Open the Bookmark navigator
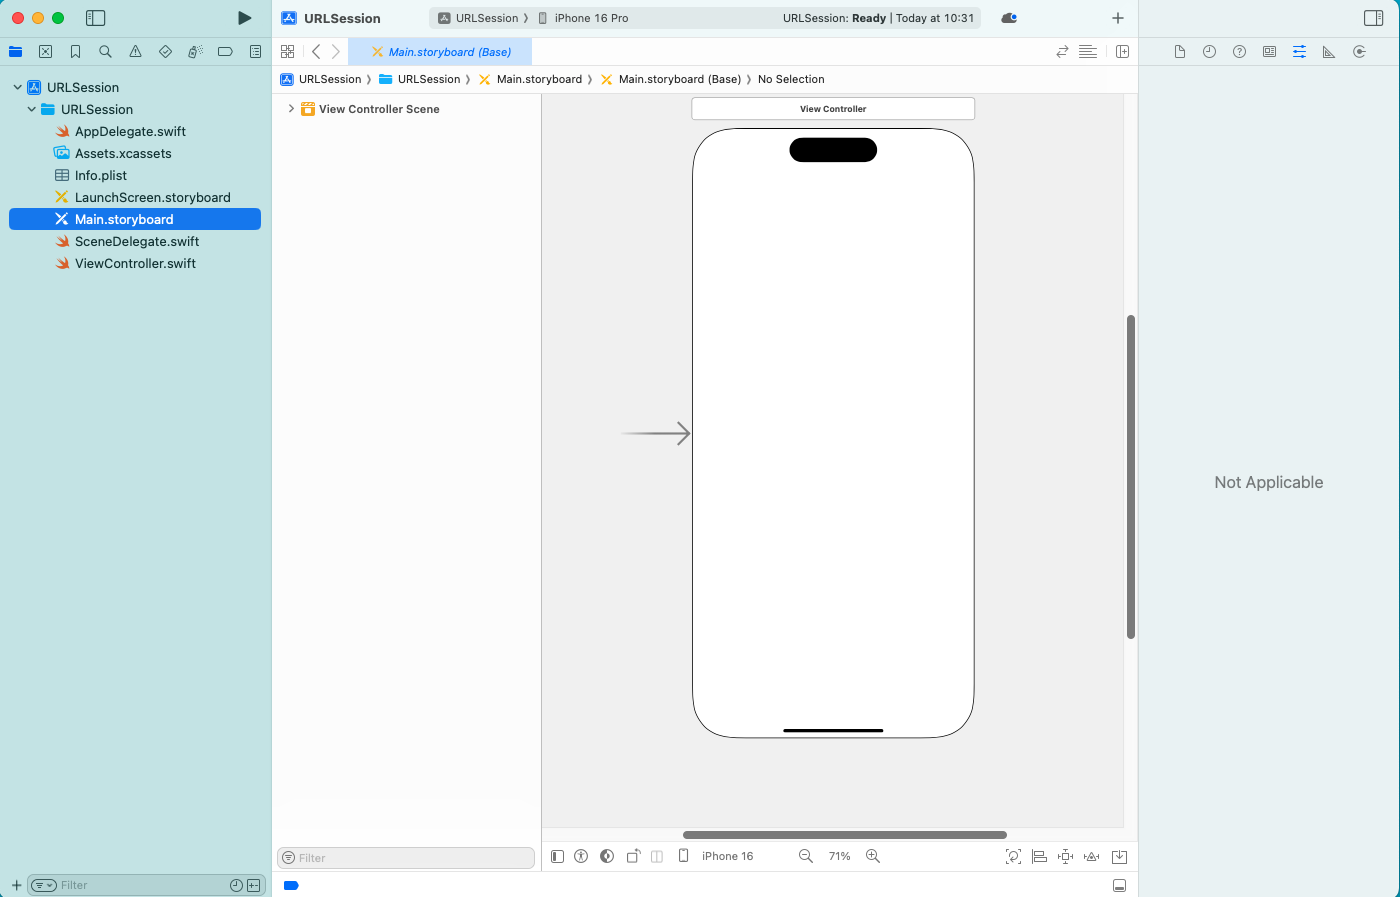Viewport: 1400px width, 897px height. point(75,52)
